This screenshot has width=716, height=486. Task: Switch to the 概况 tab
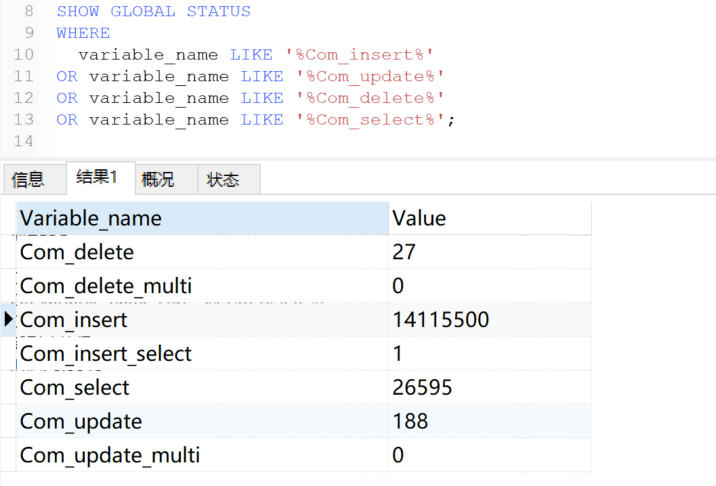166,180
